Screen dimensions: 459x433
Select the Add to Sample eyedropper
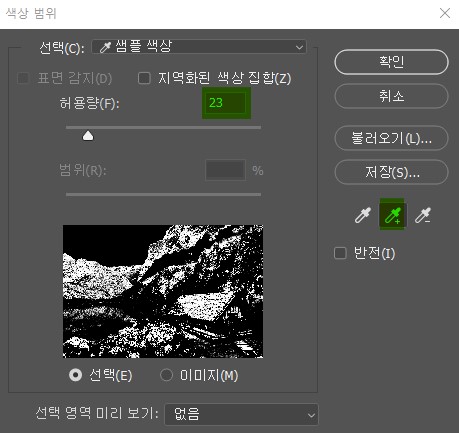click(x=392, y=215)
